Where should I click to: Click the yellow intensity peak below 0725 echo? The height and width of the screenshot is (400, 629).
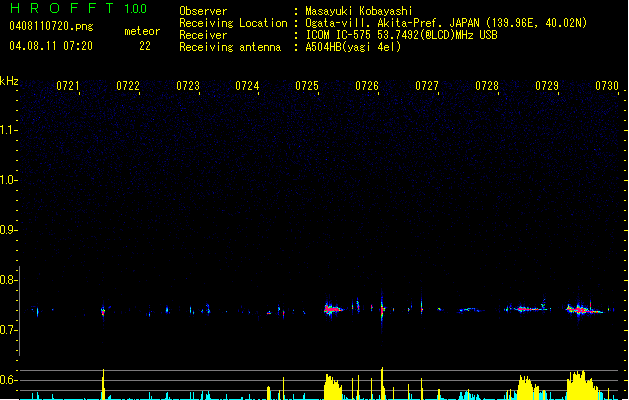pyautogui.click(x=333, y=387)
